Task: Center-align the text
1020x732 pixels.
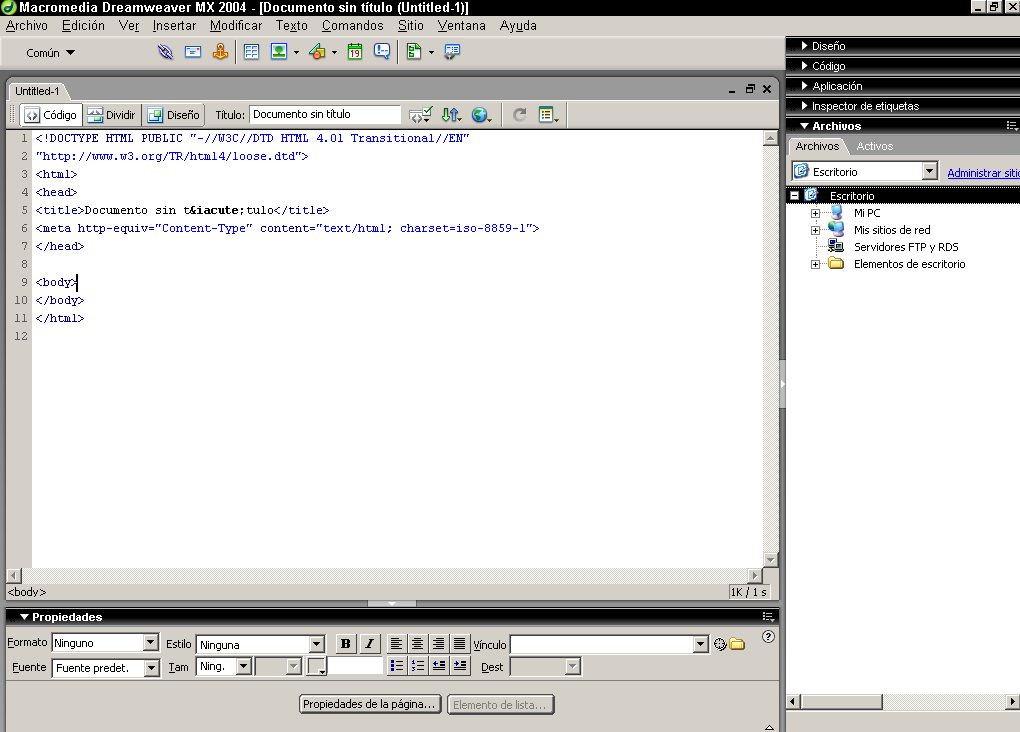Action: pos(418,644)
